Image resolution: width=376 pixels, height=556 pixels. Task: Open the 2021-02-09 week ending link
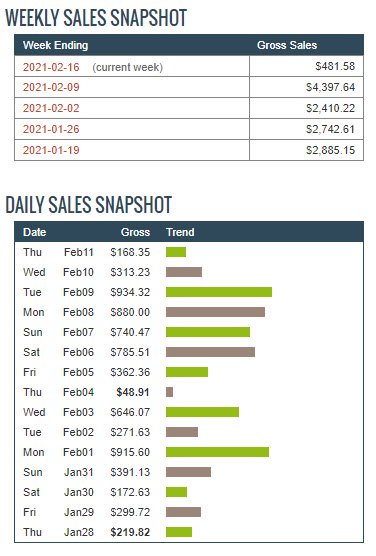click(51, 87)
